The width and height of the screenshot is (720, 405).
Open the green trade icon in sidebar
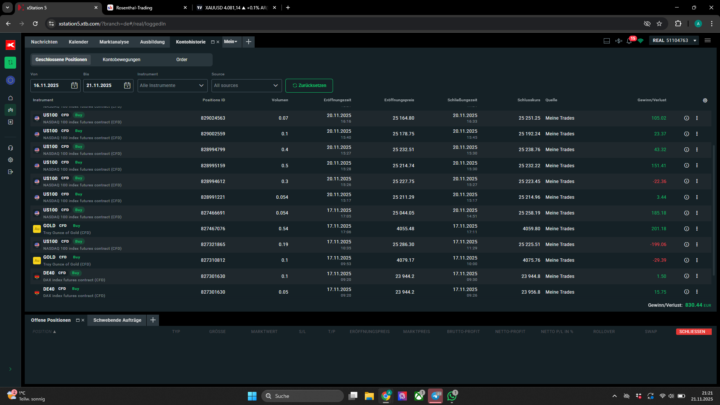point(10,62)
